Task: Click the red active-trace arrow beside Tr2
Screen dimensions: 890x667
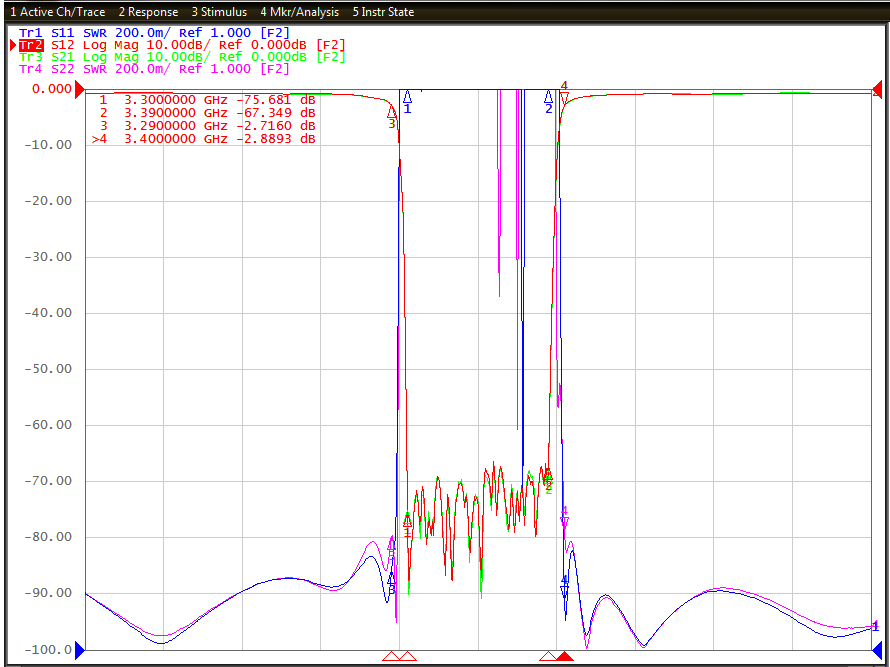Action: [14, 45]
